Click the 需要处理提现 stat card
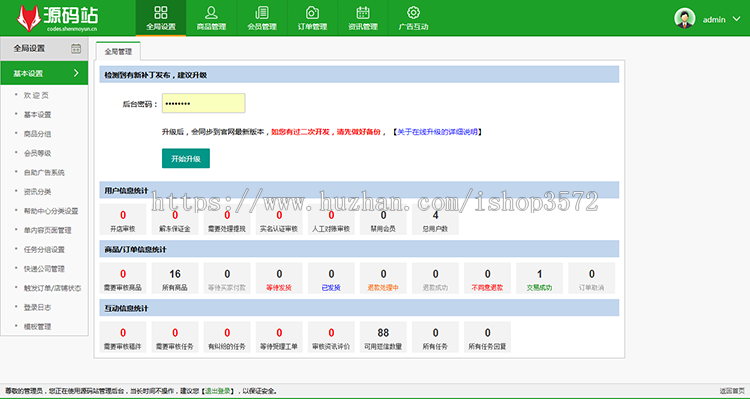This screenshot has height=399, width=750. 227,220
